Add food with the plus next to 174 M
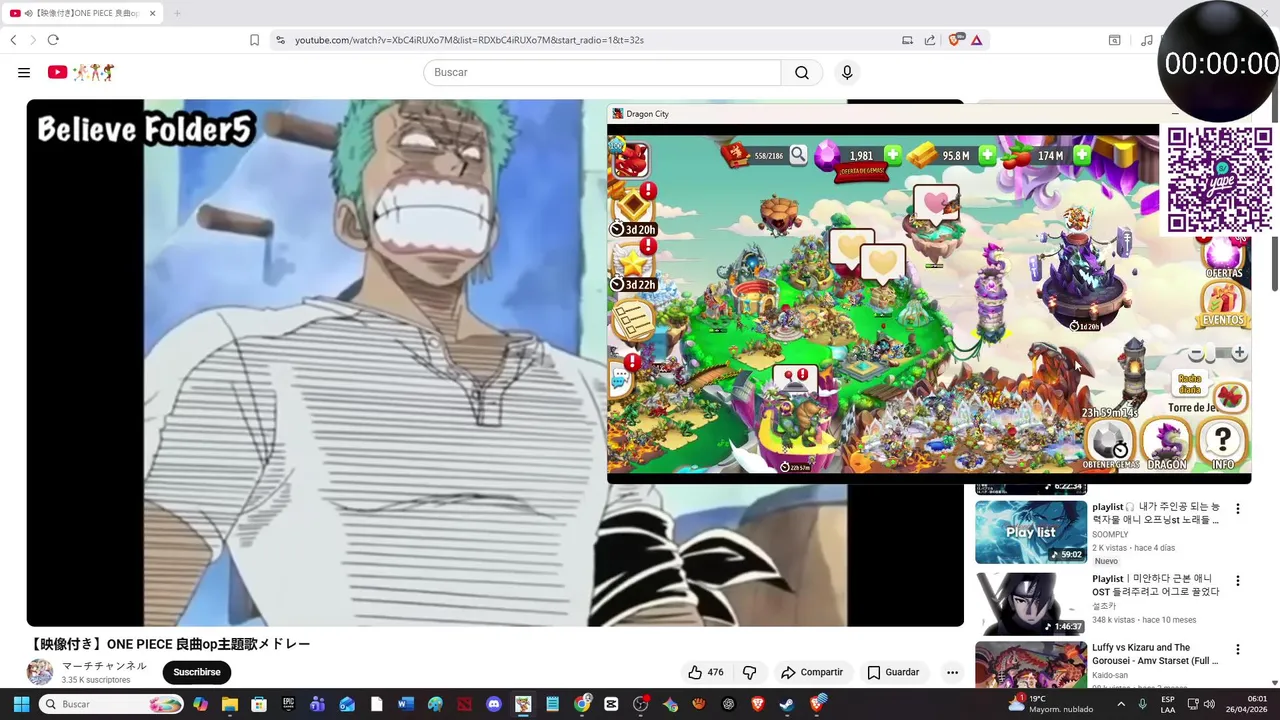 click(x=1082, y=155)
